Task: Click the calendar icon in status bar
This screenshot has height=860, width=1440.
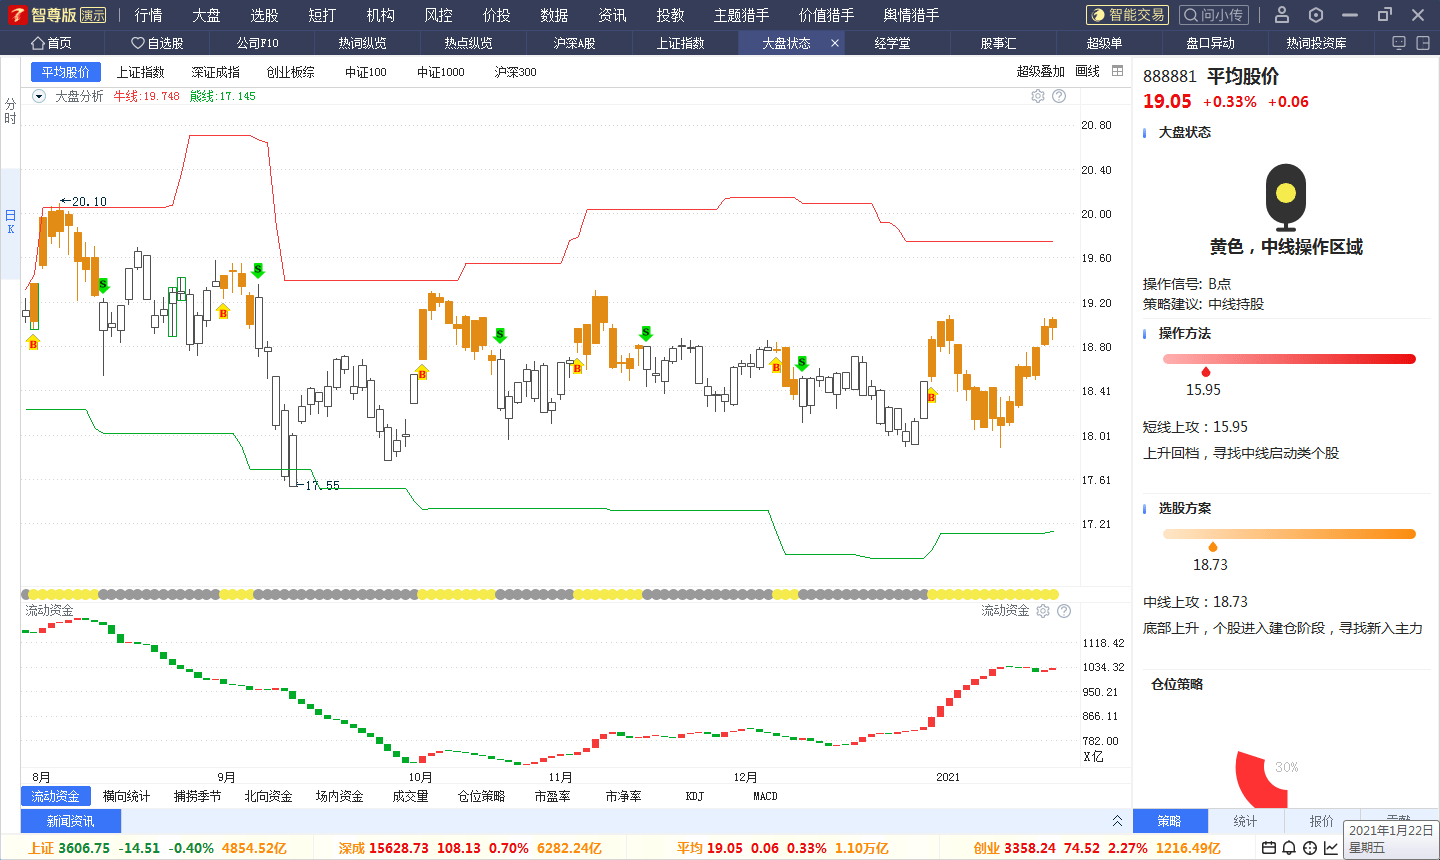Action: pyautogui.click(x=1269, y=848)
